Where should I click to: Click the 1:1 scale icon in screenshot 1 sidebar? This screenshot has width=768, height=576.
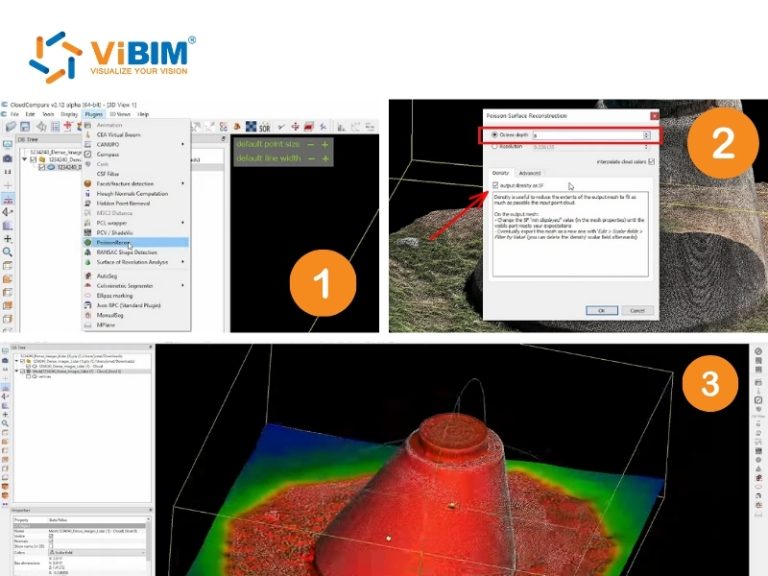(7, 172)
